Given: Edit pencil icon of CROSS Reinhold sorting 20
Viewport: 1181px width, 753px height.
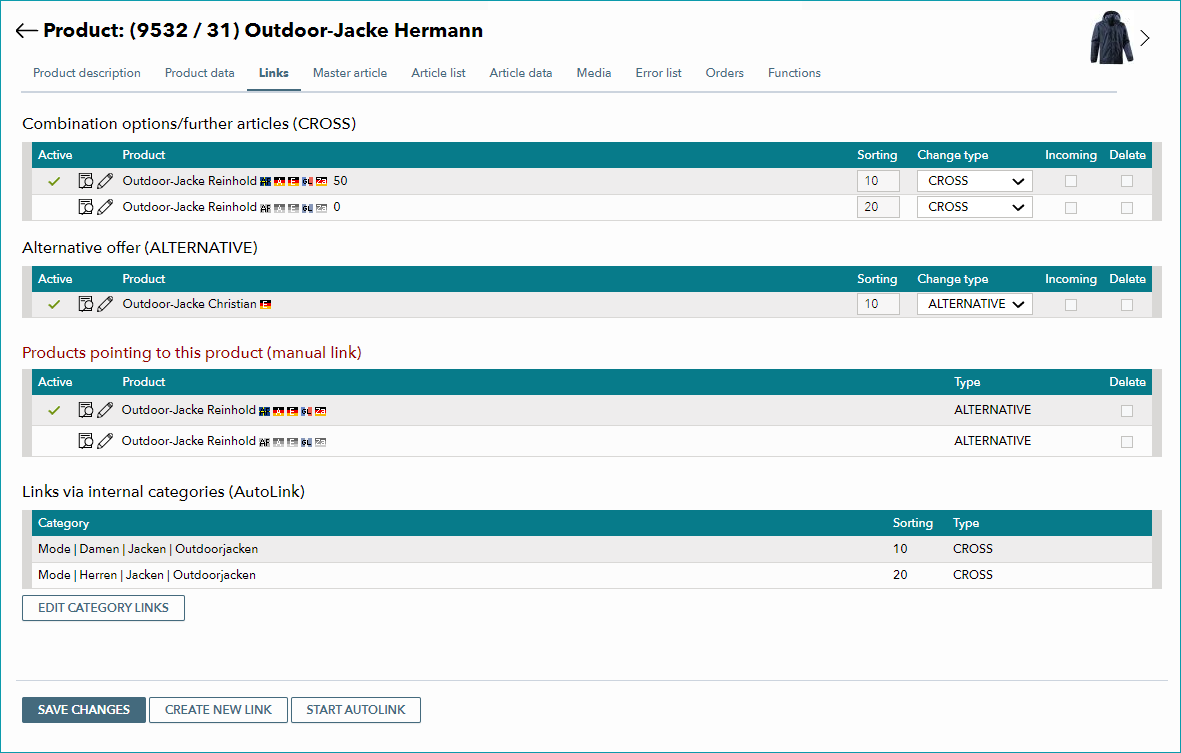Looking at the screenshot, I should (105, 207).
